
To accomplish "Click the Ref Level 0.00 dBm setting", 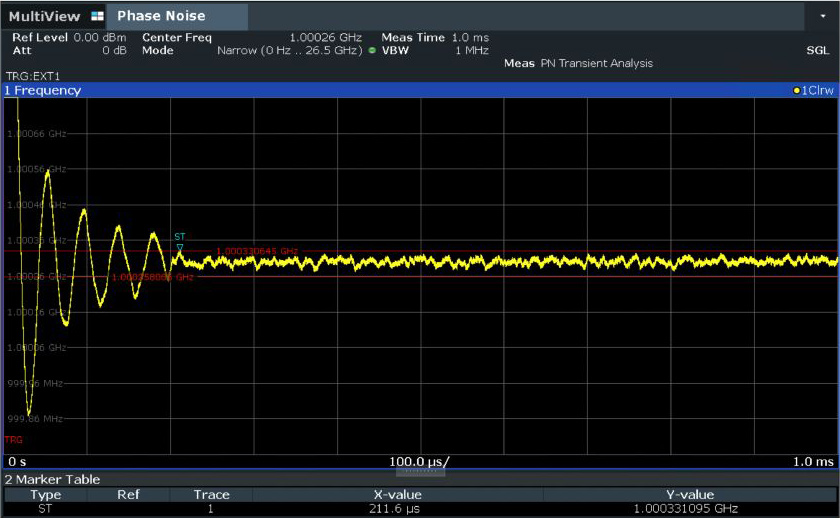I will click(x=68, y=37).
